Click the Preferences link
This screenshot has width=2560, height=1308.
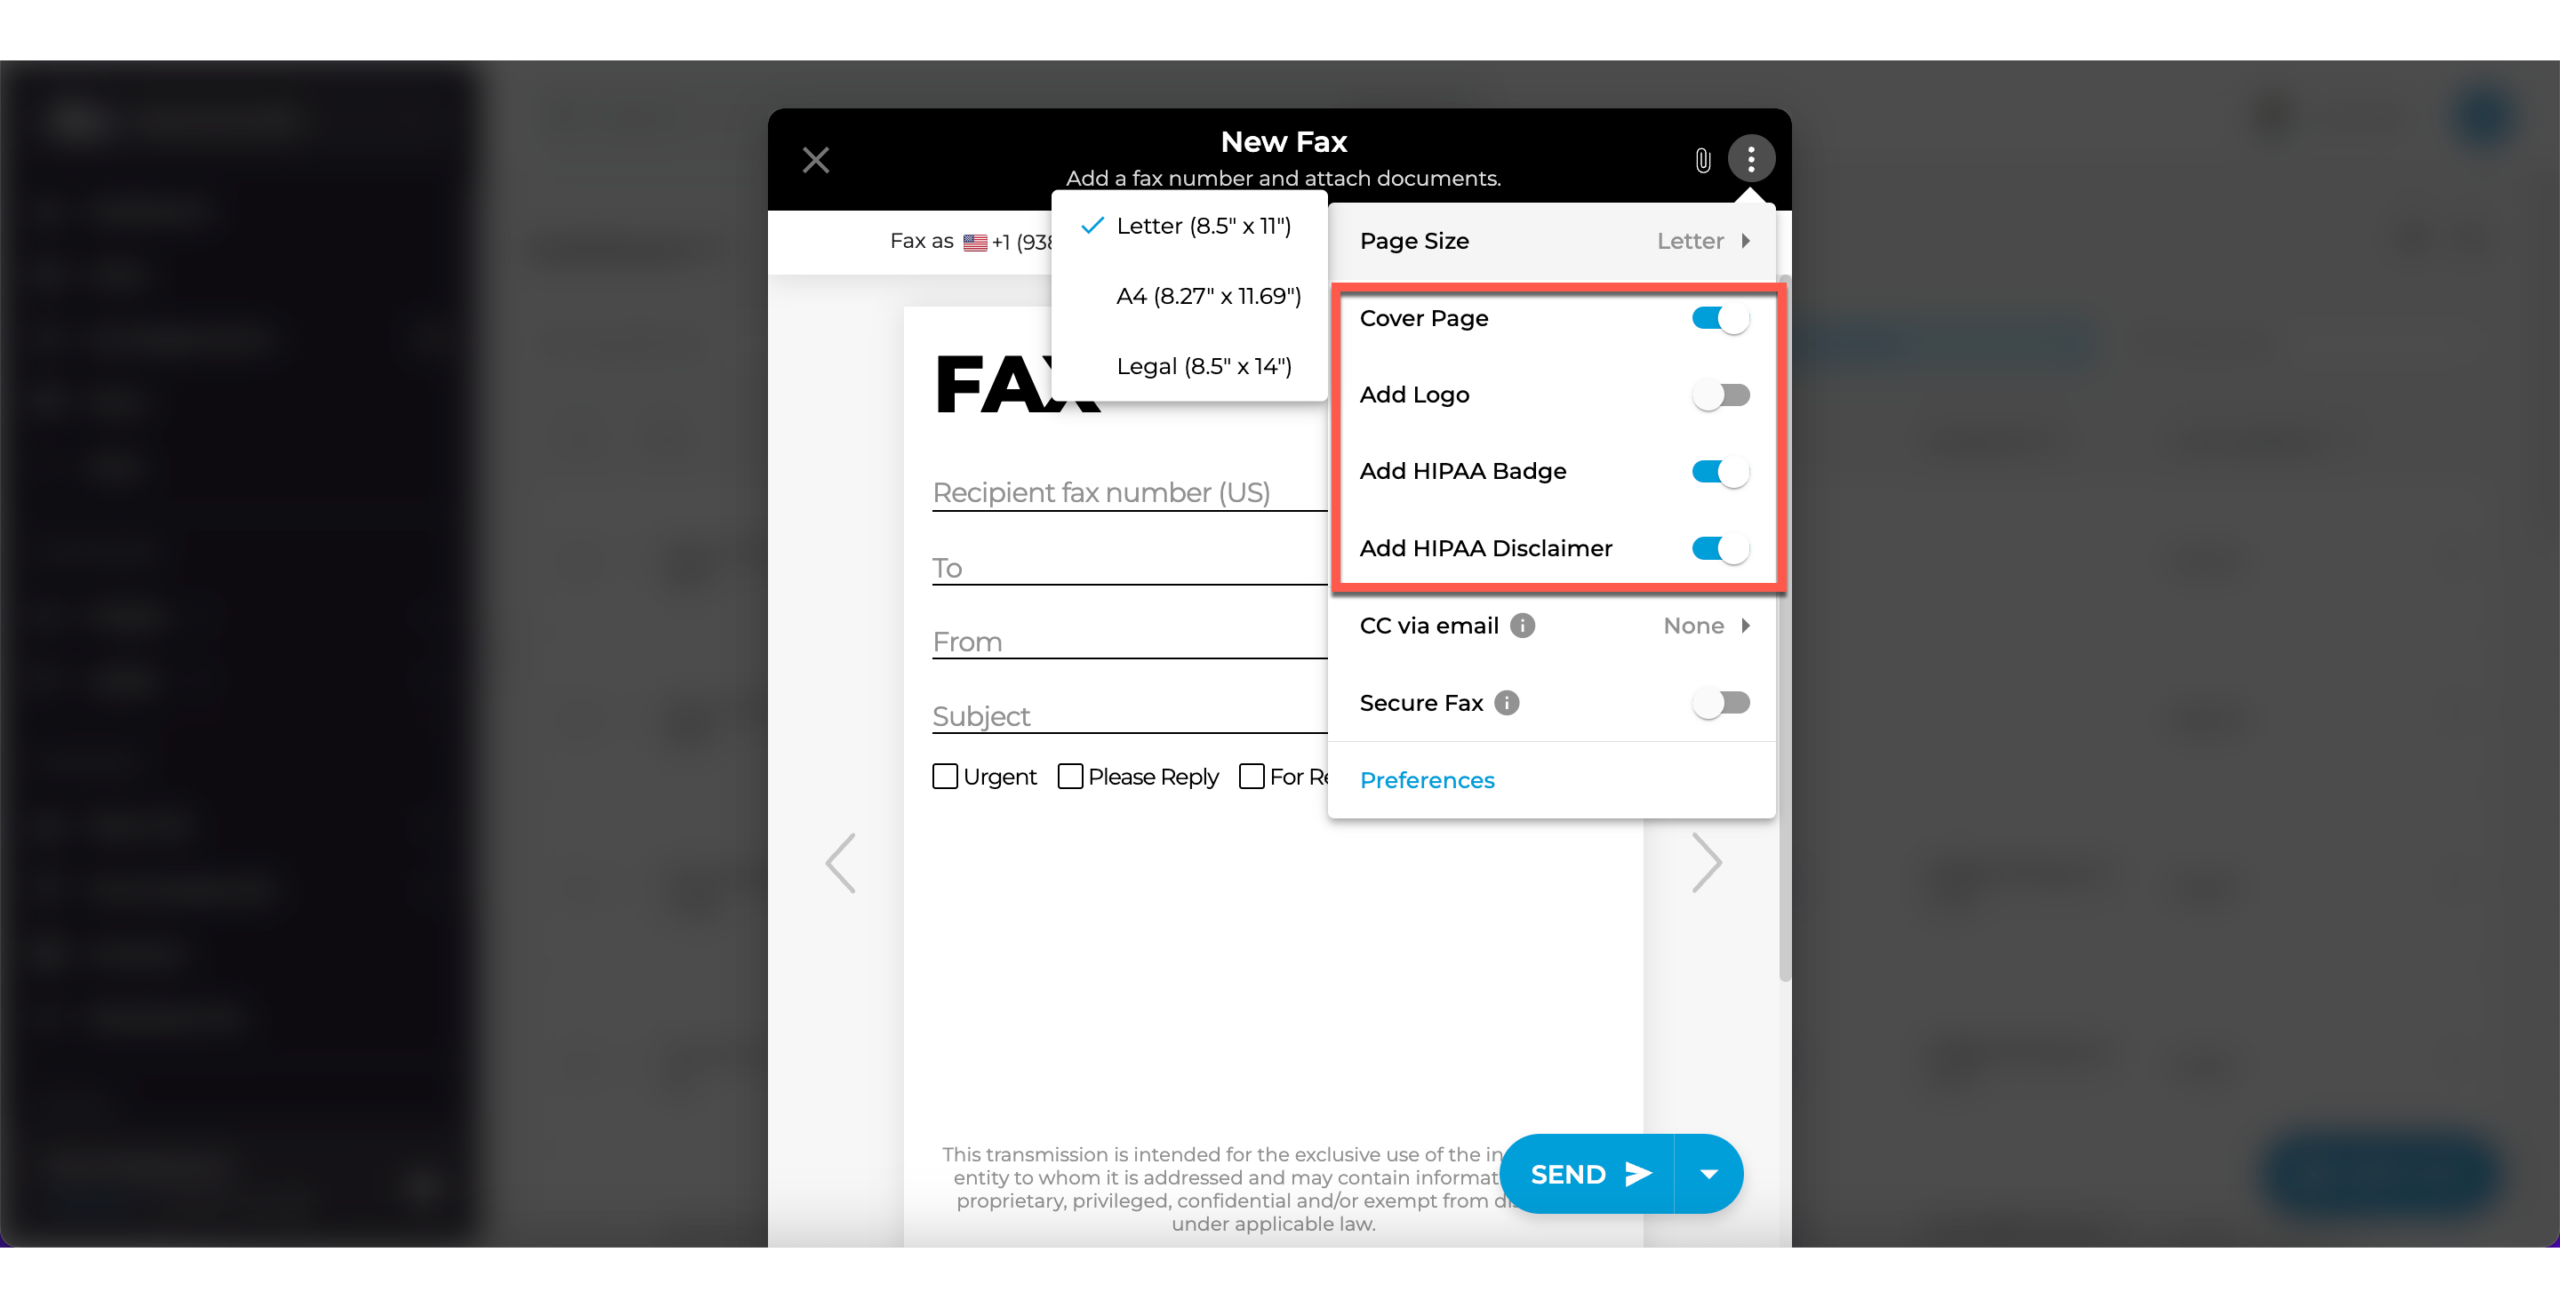point(1424,779)
